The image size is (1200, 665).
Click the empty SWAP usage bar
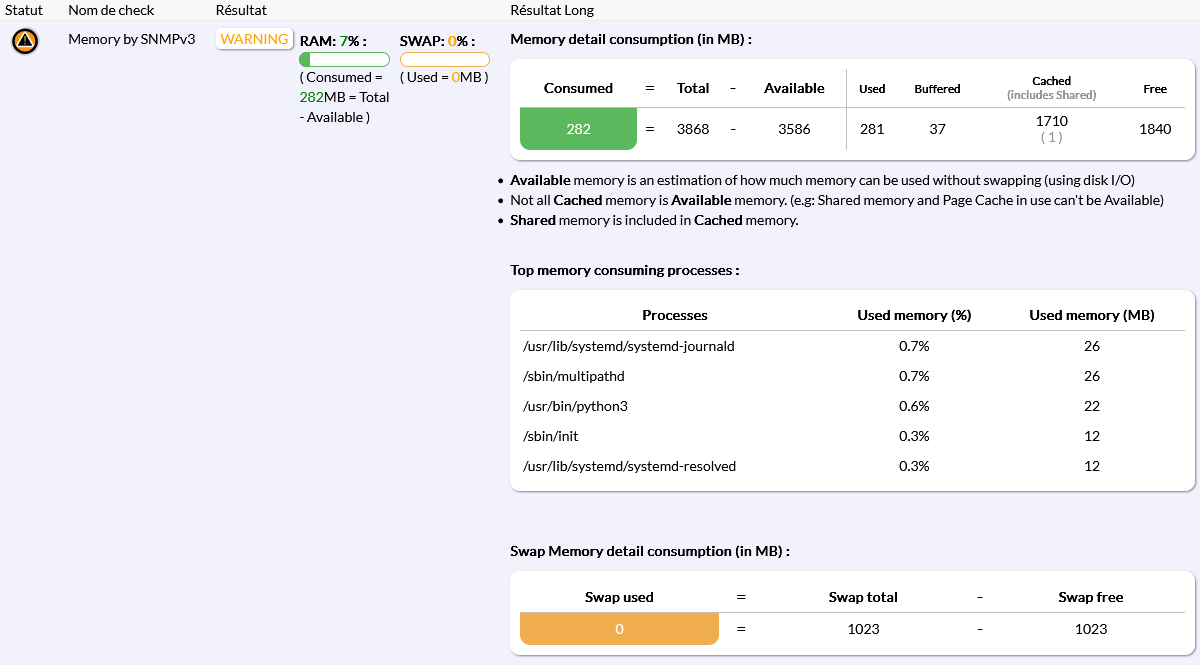coord(444,60)
